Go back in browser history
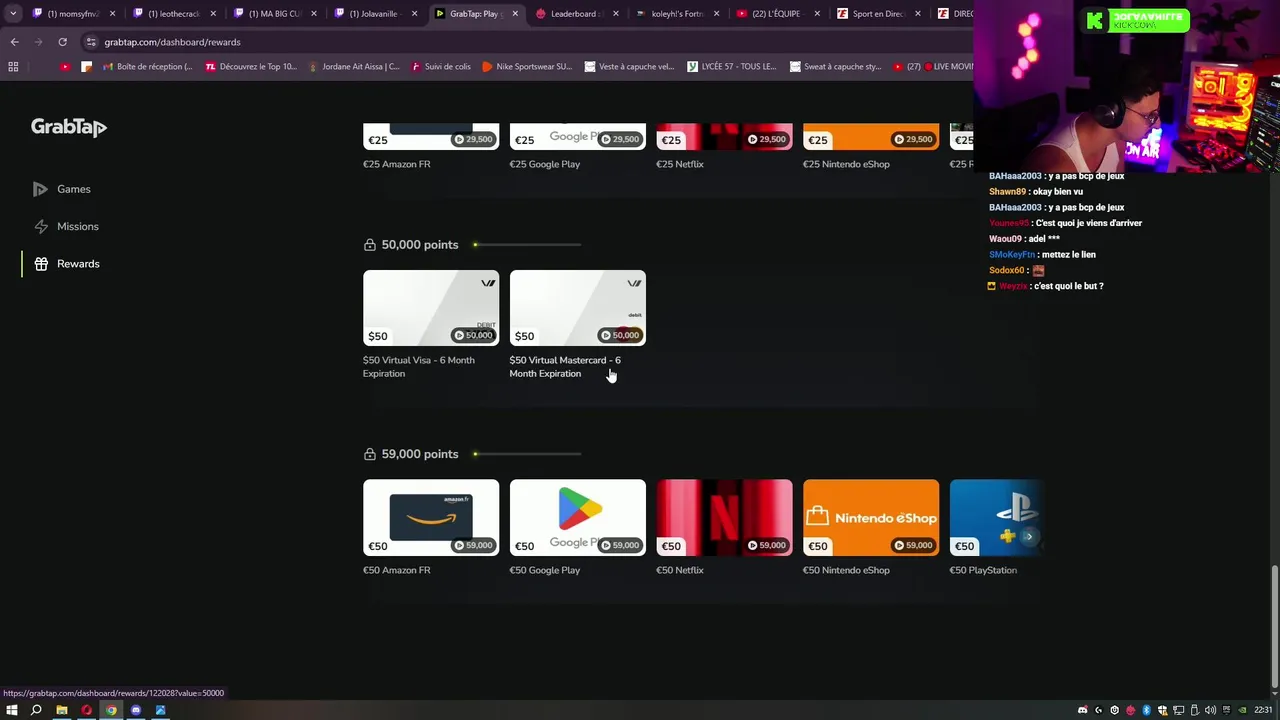Viewport: 1280px width, 720px height. coord(14,42)
